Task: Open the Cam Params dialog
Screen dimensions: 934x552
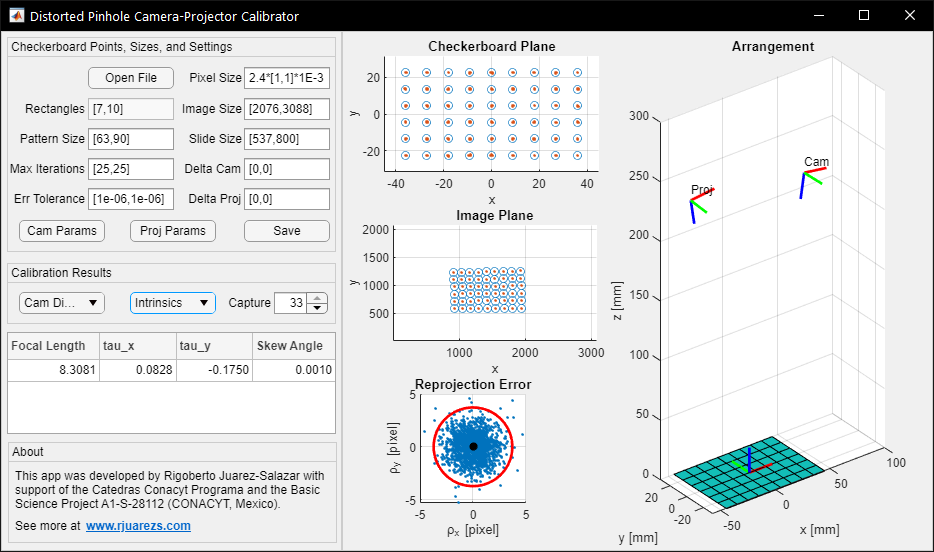Action: click(62, 231)
